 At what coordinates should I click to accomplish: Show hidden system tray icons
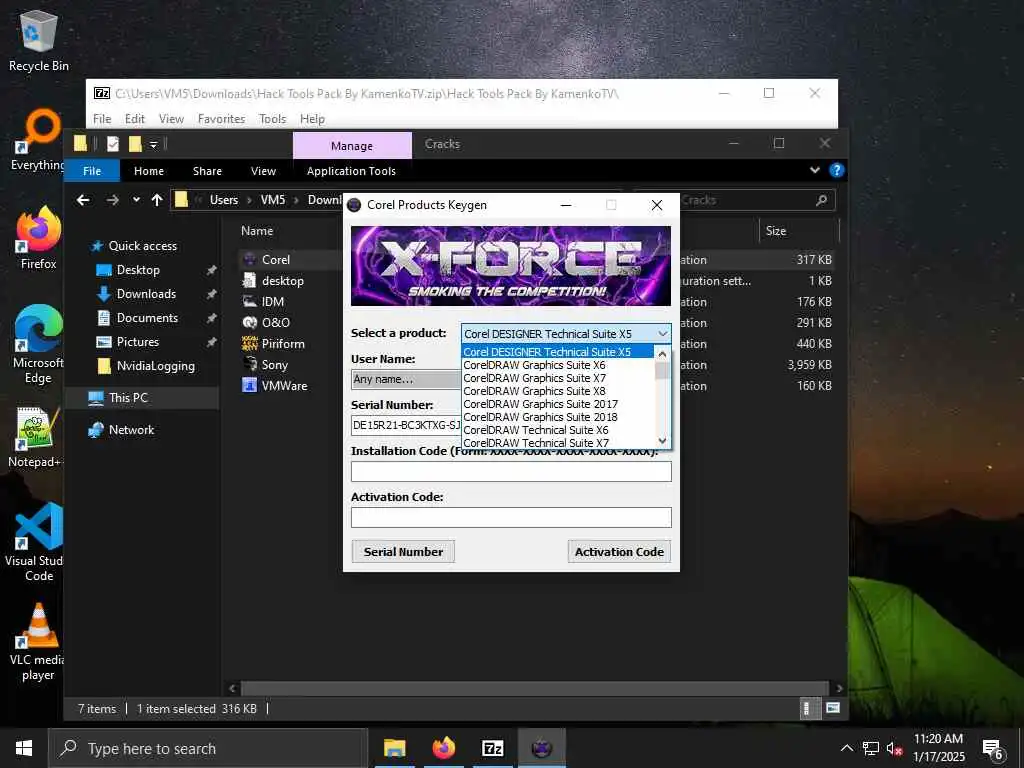(846, 748)
